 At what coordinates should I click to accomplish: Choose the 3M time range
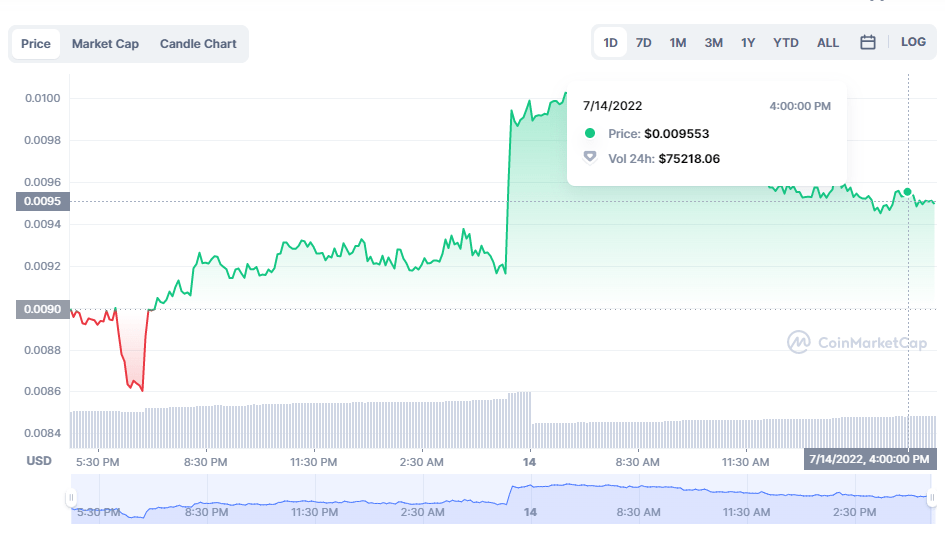[x=713, y=43]
